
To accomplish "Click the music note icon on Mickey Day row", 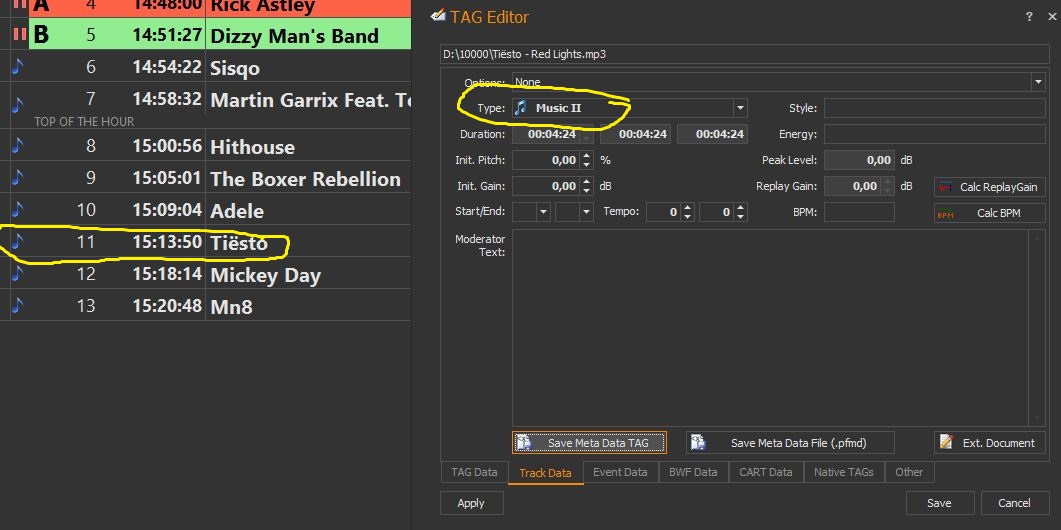I will tap(17, 274).
